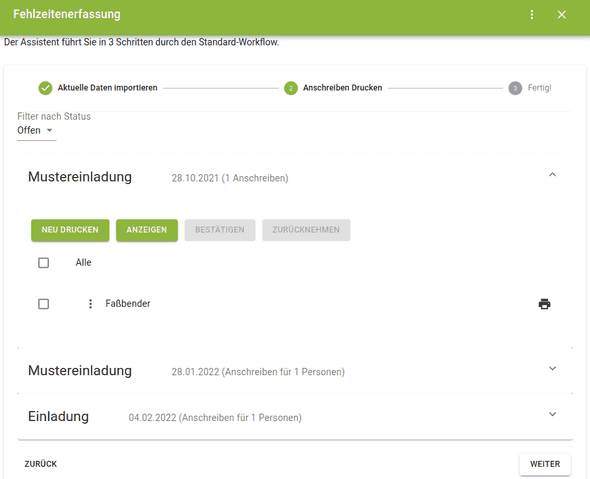Go to Aktuelle Daten importieren step
590x479 pixels.
pyautogui.click(x=107, y=88)
